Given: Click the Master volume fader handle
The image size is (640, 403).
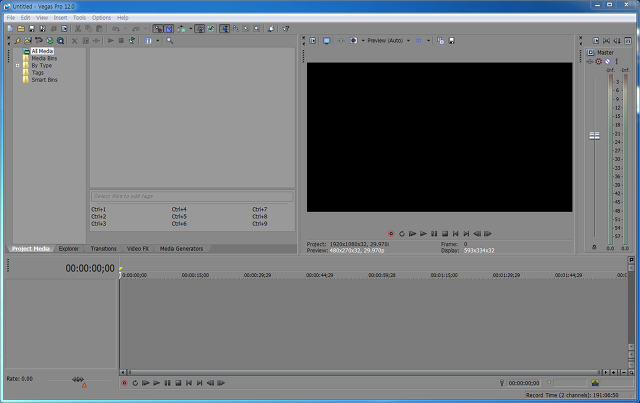Looking at the screenshot, I should 595,136.
